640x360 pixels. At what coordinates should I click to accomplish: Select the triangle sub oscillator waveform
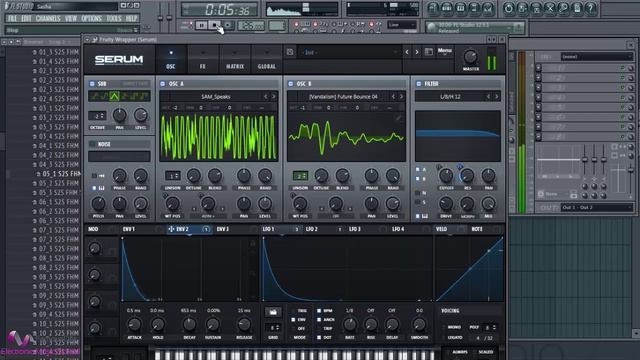tap(114, 96)
